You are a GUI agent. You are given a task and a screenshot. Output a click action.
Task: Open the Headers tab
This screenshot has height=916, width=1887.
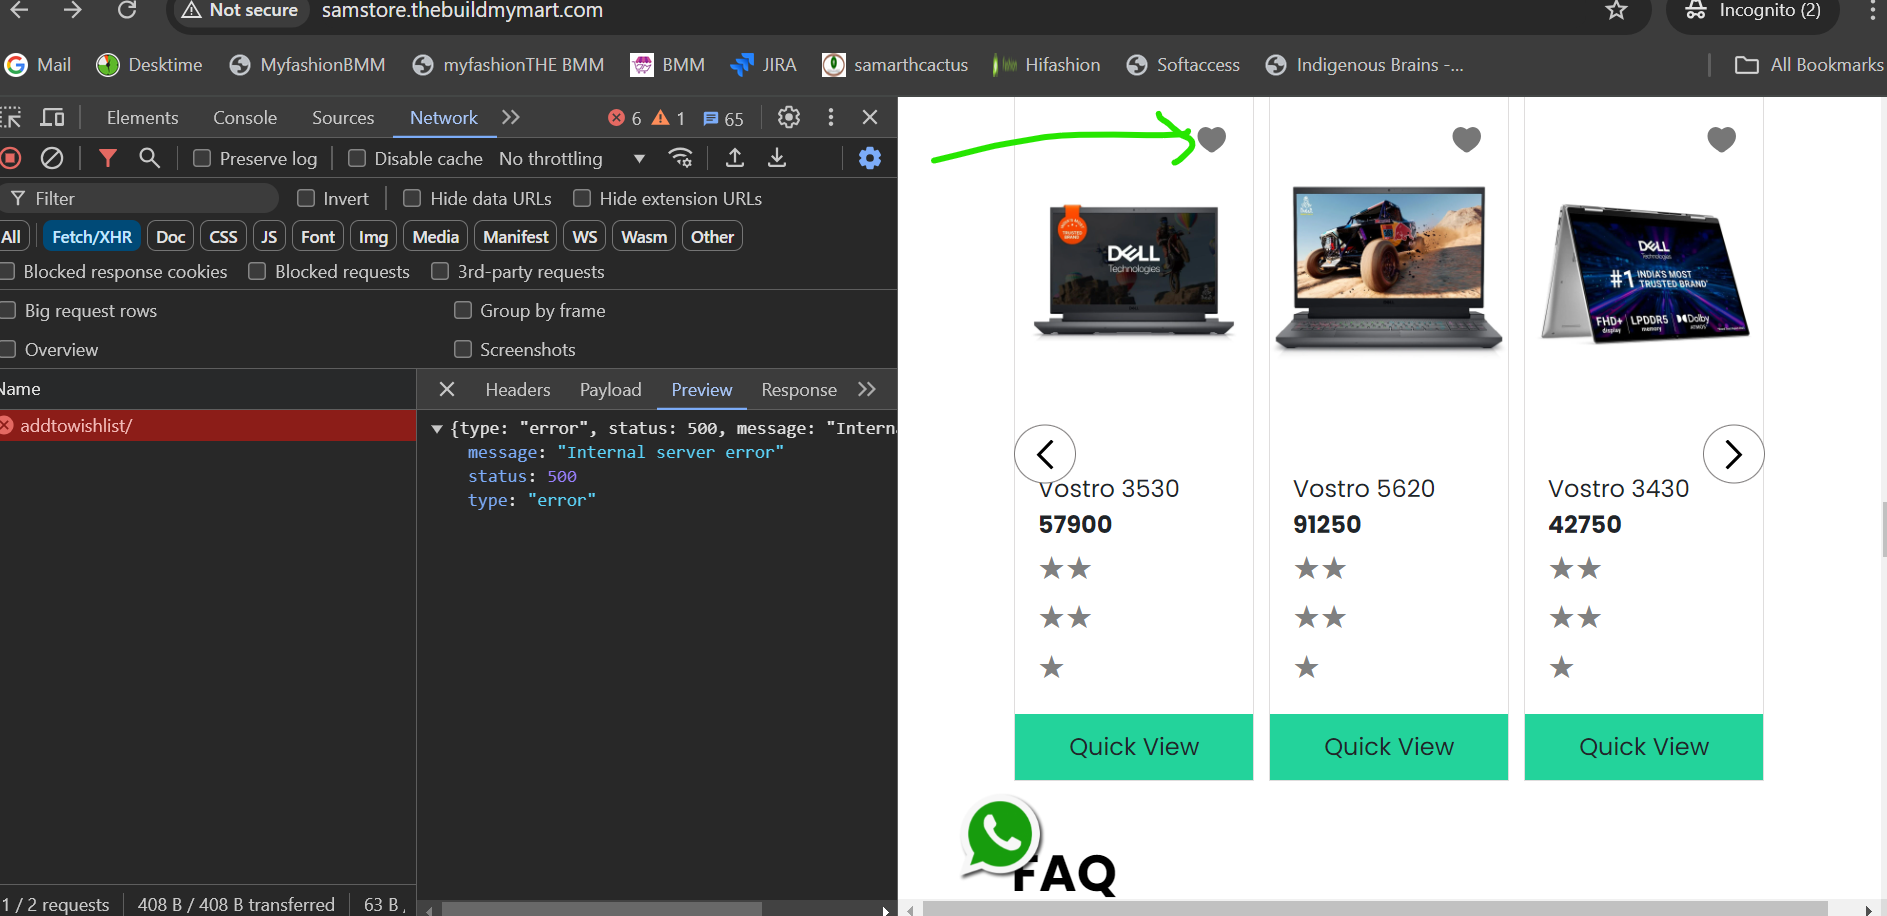(518, 389)
